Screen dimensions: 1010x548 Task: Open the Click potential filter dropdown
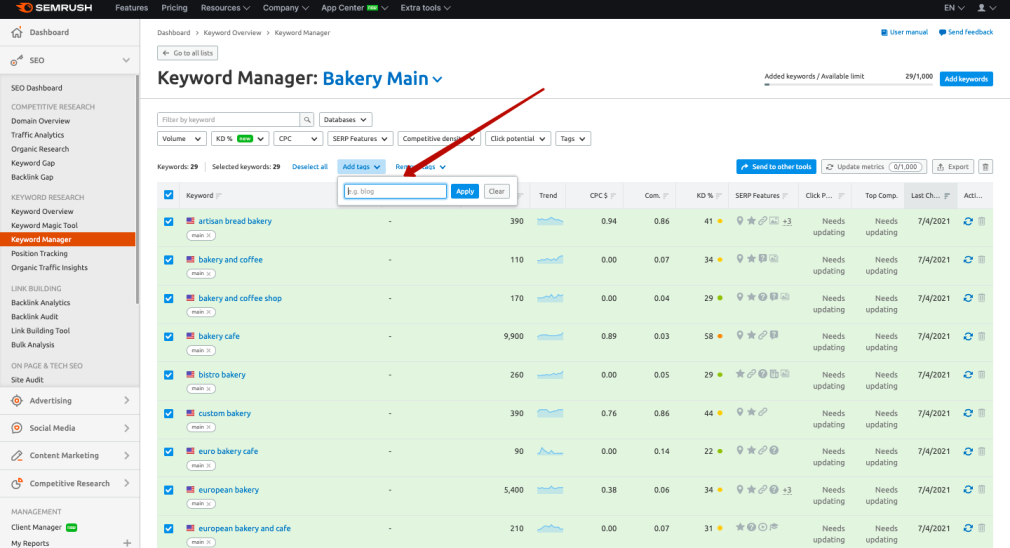click(518, 139)
